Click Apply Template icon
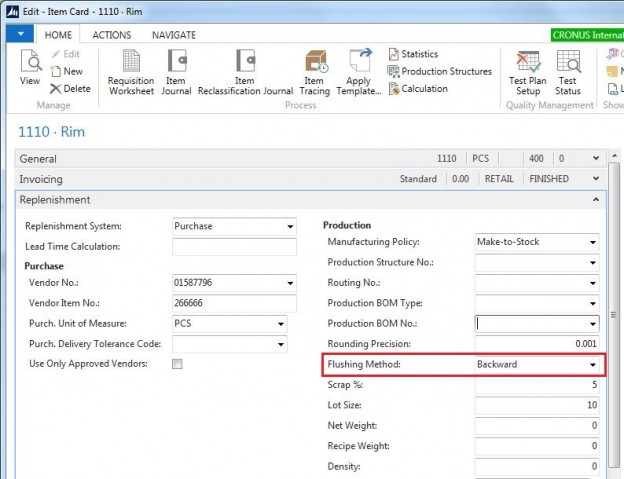The height and width of the screenshot is (479, 624). [x=359, y=60]
